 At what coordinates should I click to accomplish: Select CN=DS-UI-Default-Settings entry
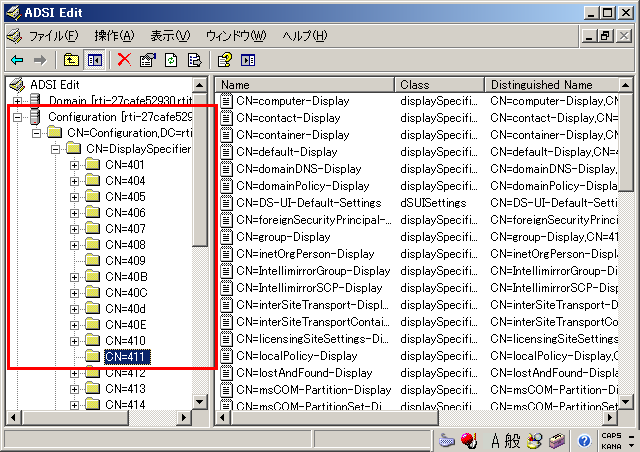308,203
